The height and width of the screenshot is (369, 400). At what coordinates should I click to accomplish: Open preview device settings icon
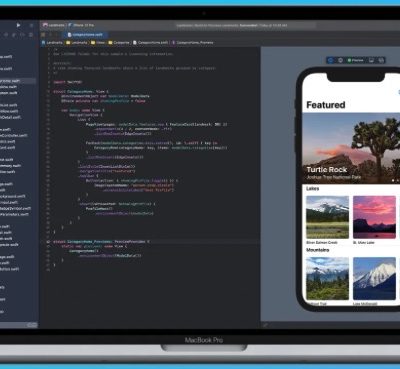click(371, 60)
